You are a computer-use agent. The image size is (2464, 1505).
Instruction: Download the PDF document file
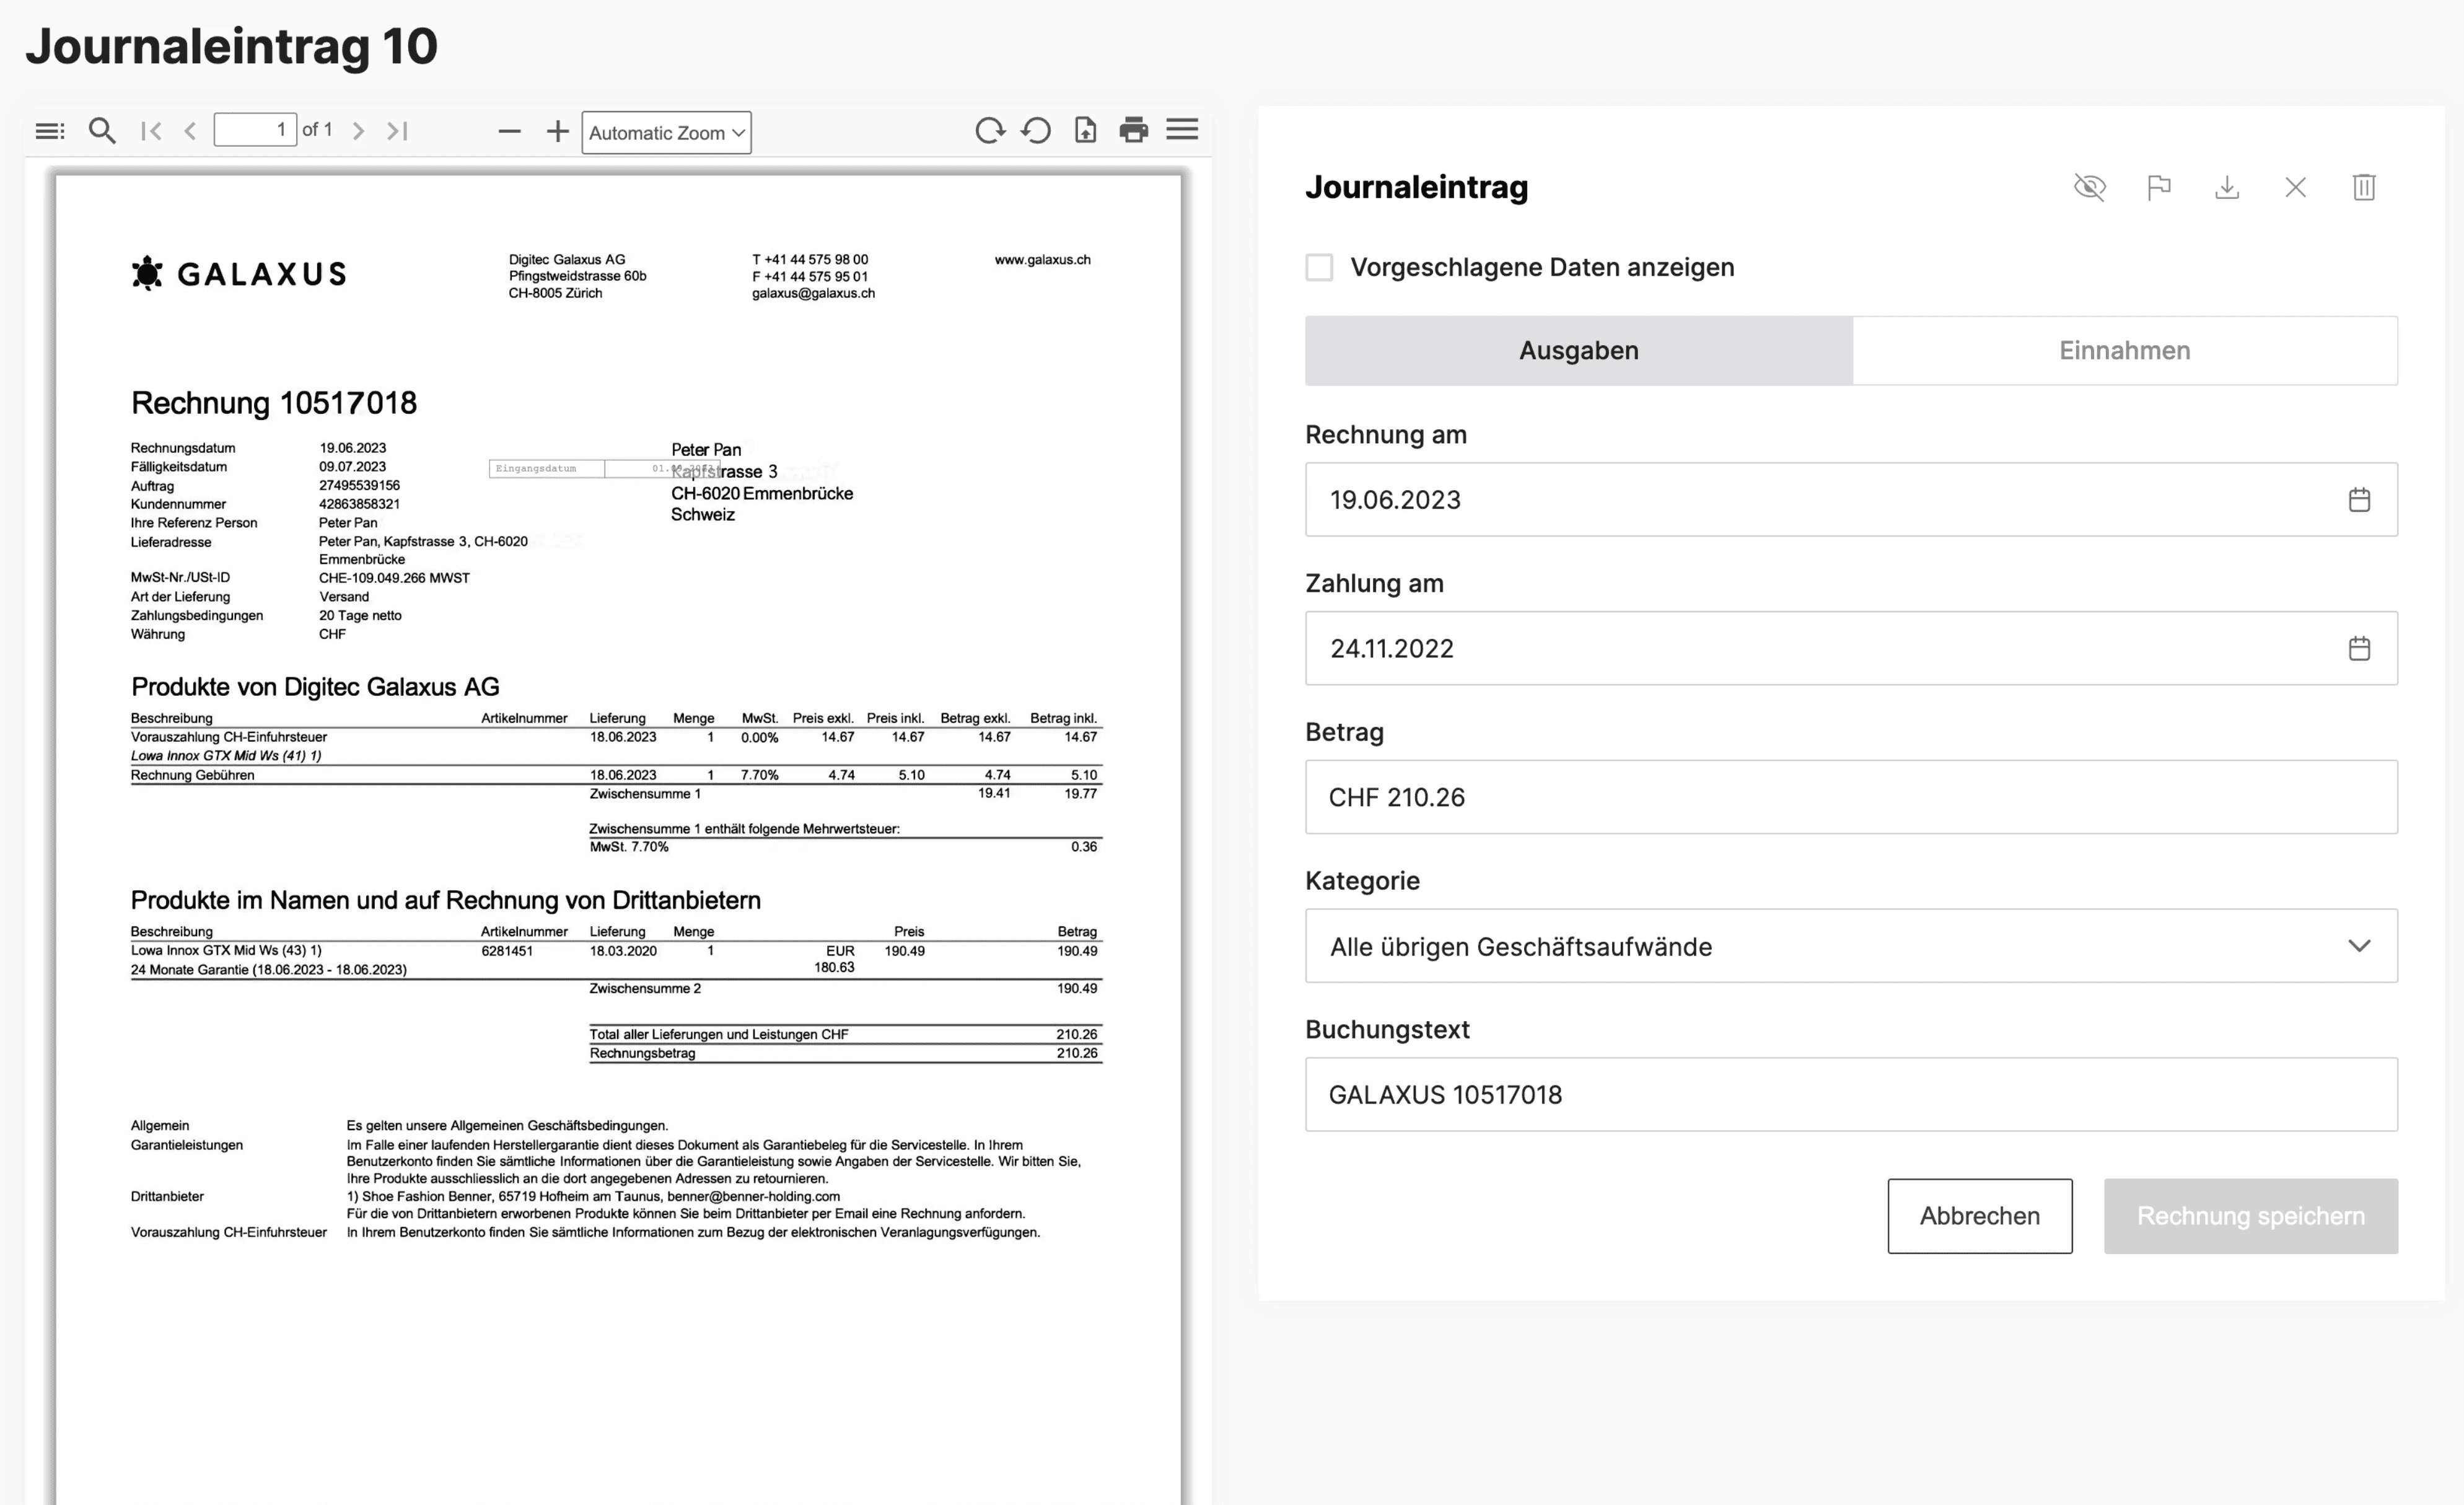(1085, 130)
